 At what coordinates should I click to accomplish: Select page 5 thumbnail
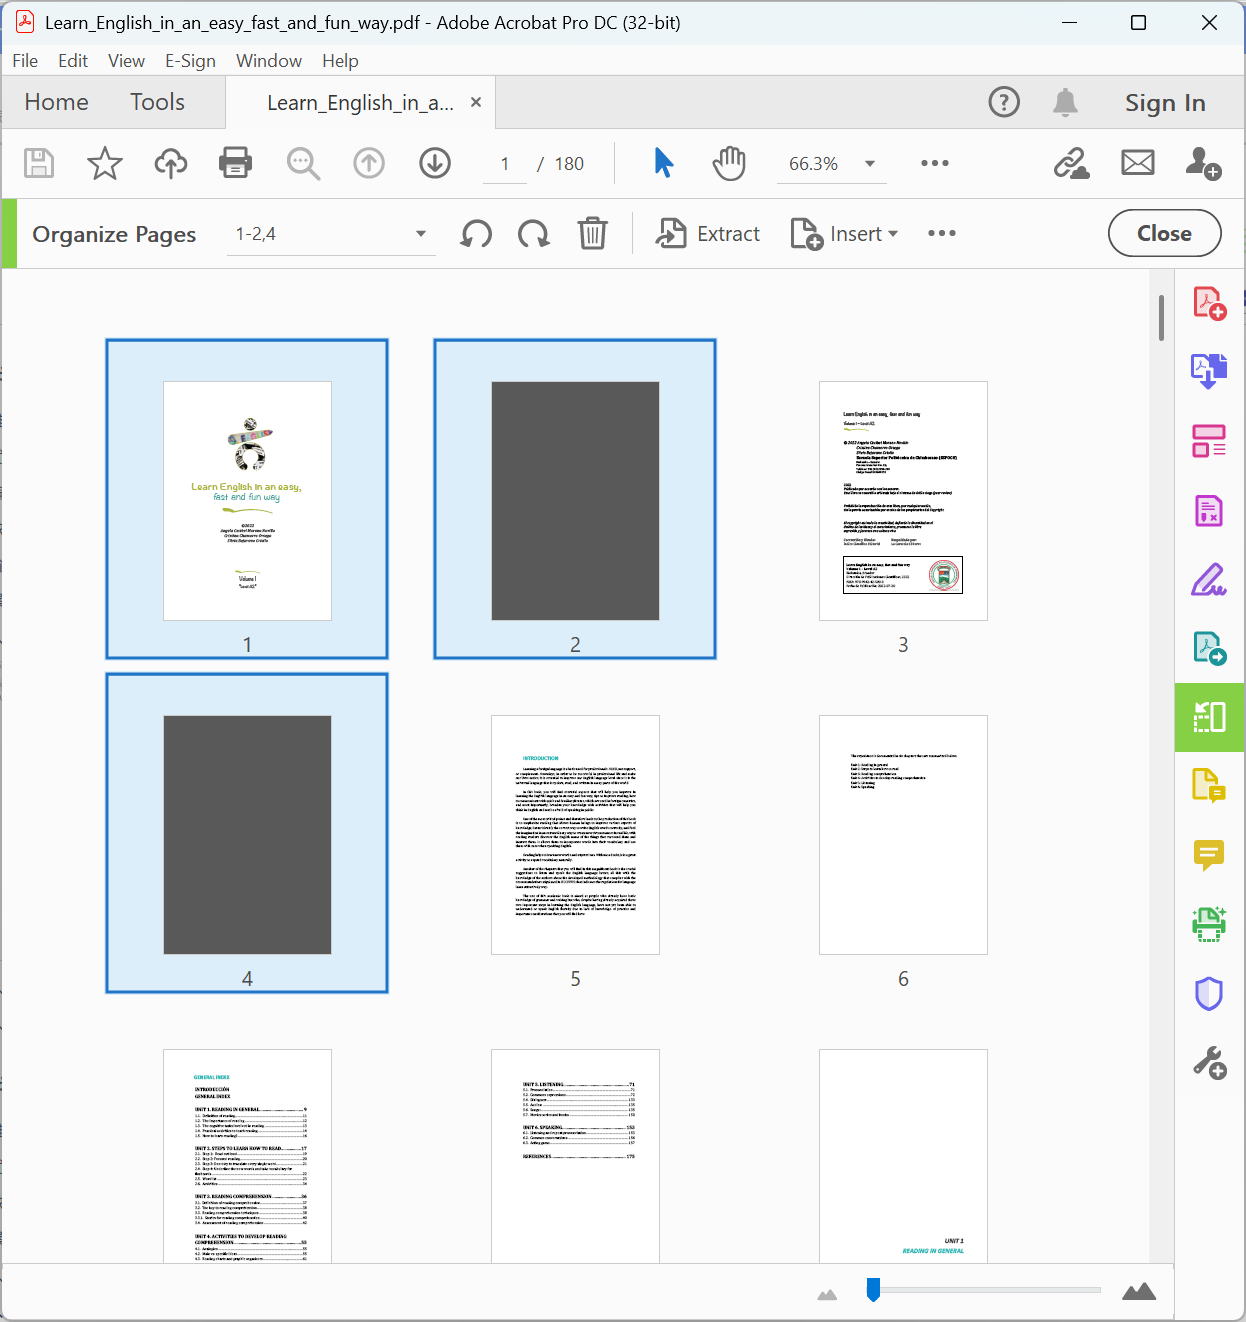click(x=575, y=834)
